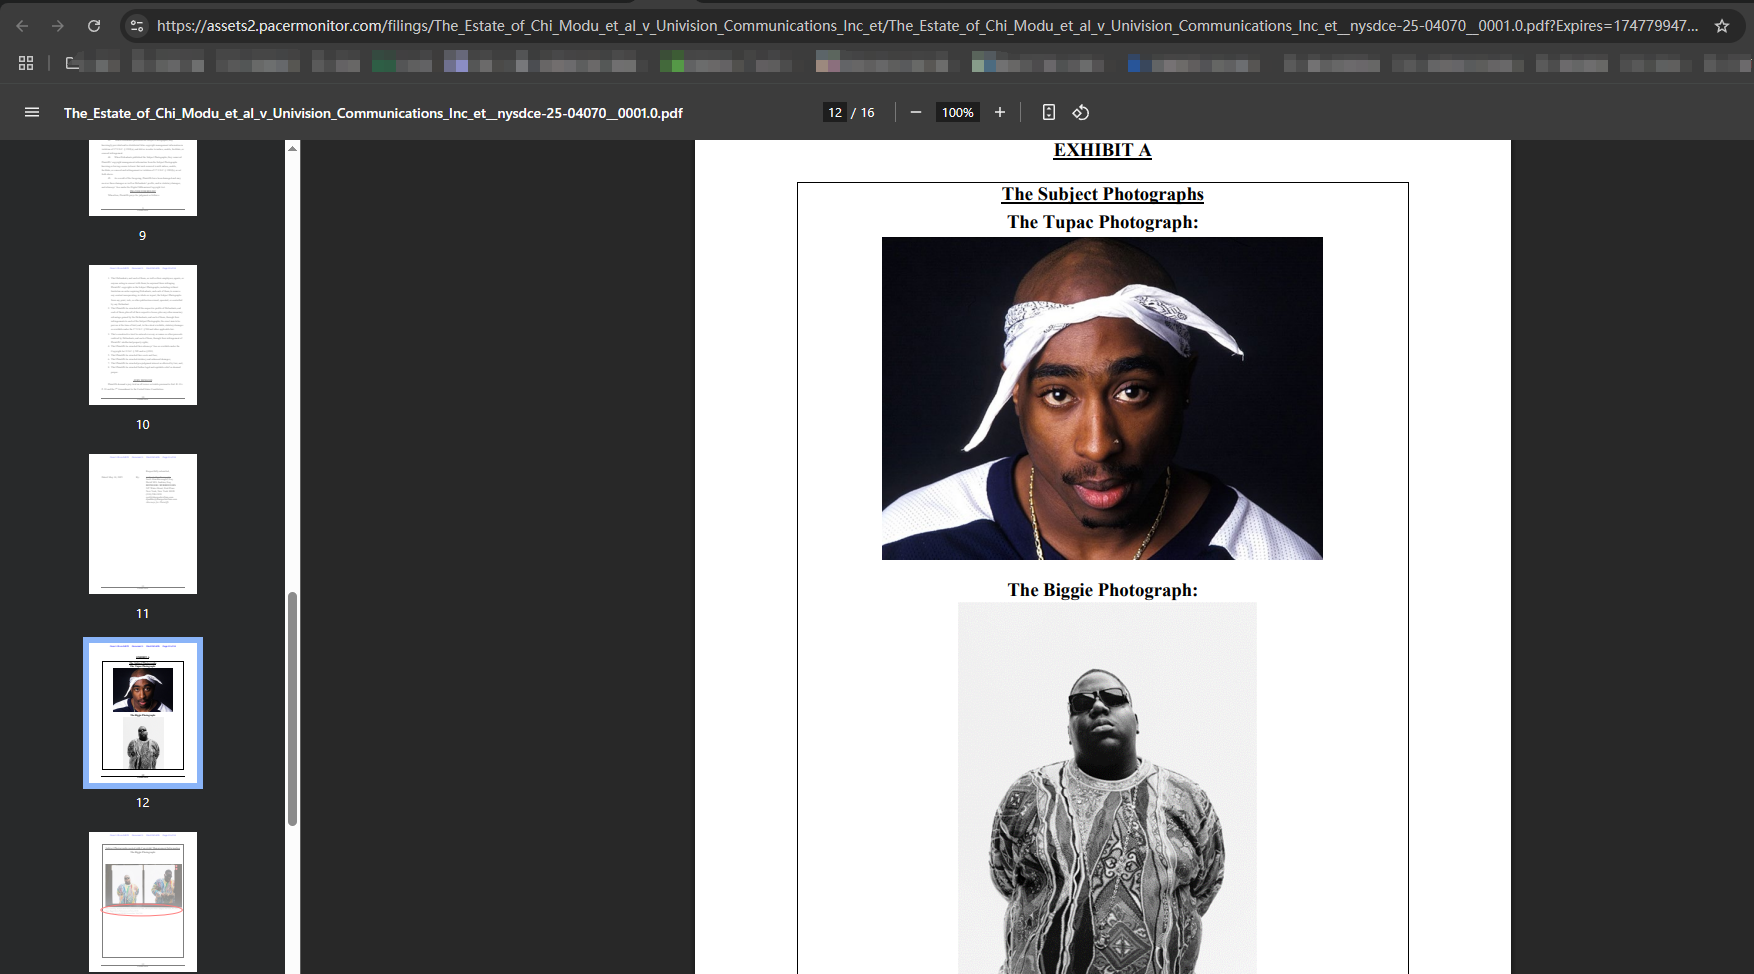Jump to page 10 thumbnail

tap(143, 335)
